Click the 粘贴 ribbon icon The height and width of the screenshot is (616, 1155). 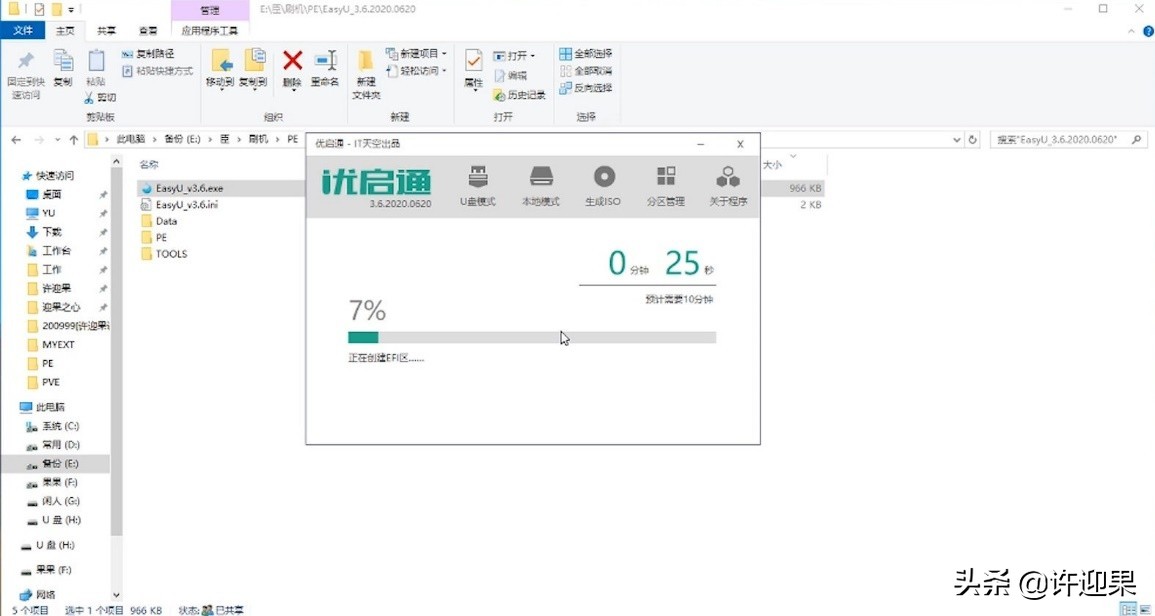tap(96, 69)
